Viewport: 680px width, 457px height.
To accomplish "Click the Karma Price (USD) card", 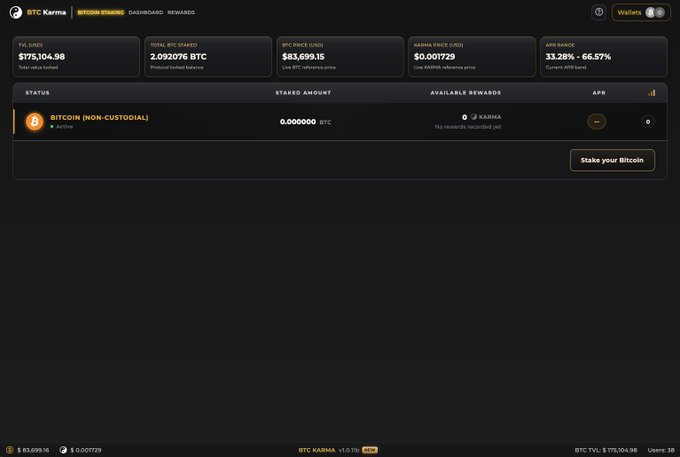I will click(x=472, y=56).
